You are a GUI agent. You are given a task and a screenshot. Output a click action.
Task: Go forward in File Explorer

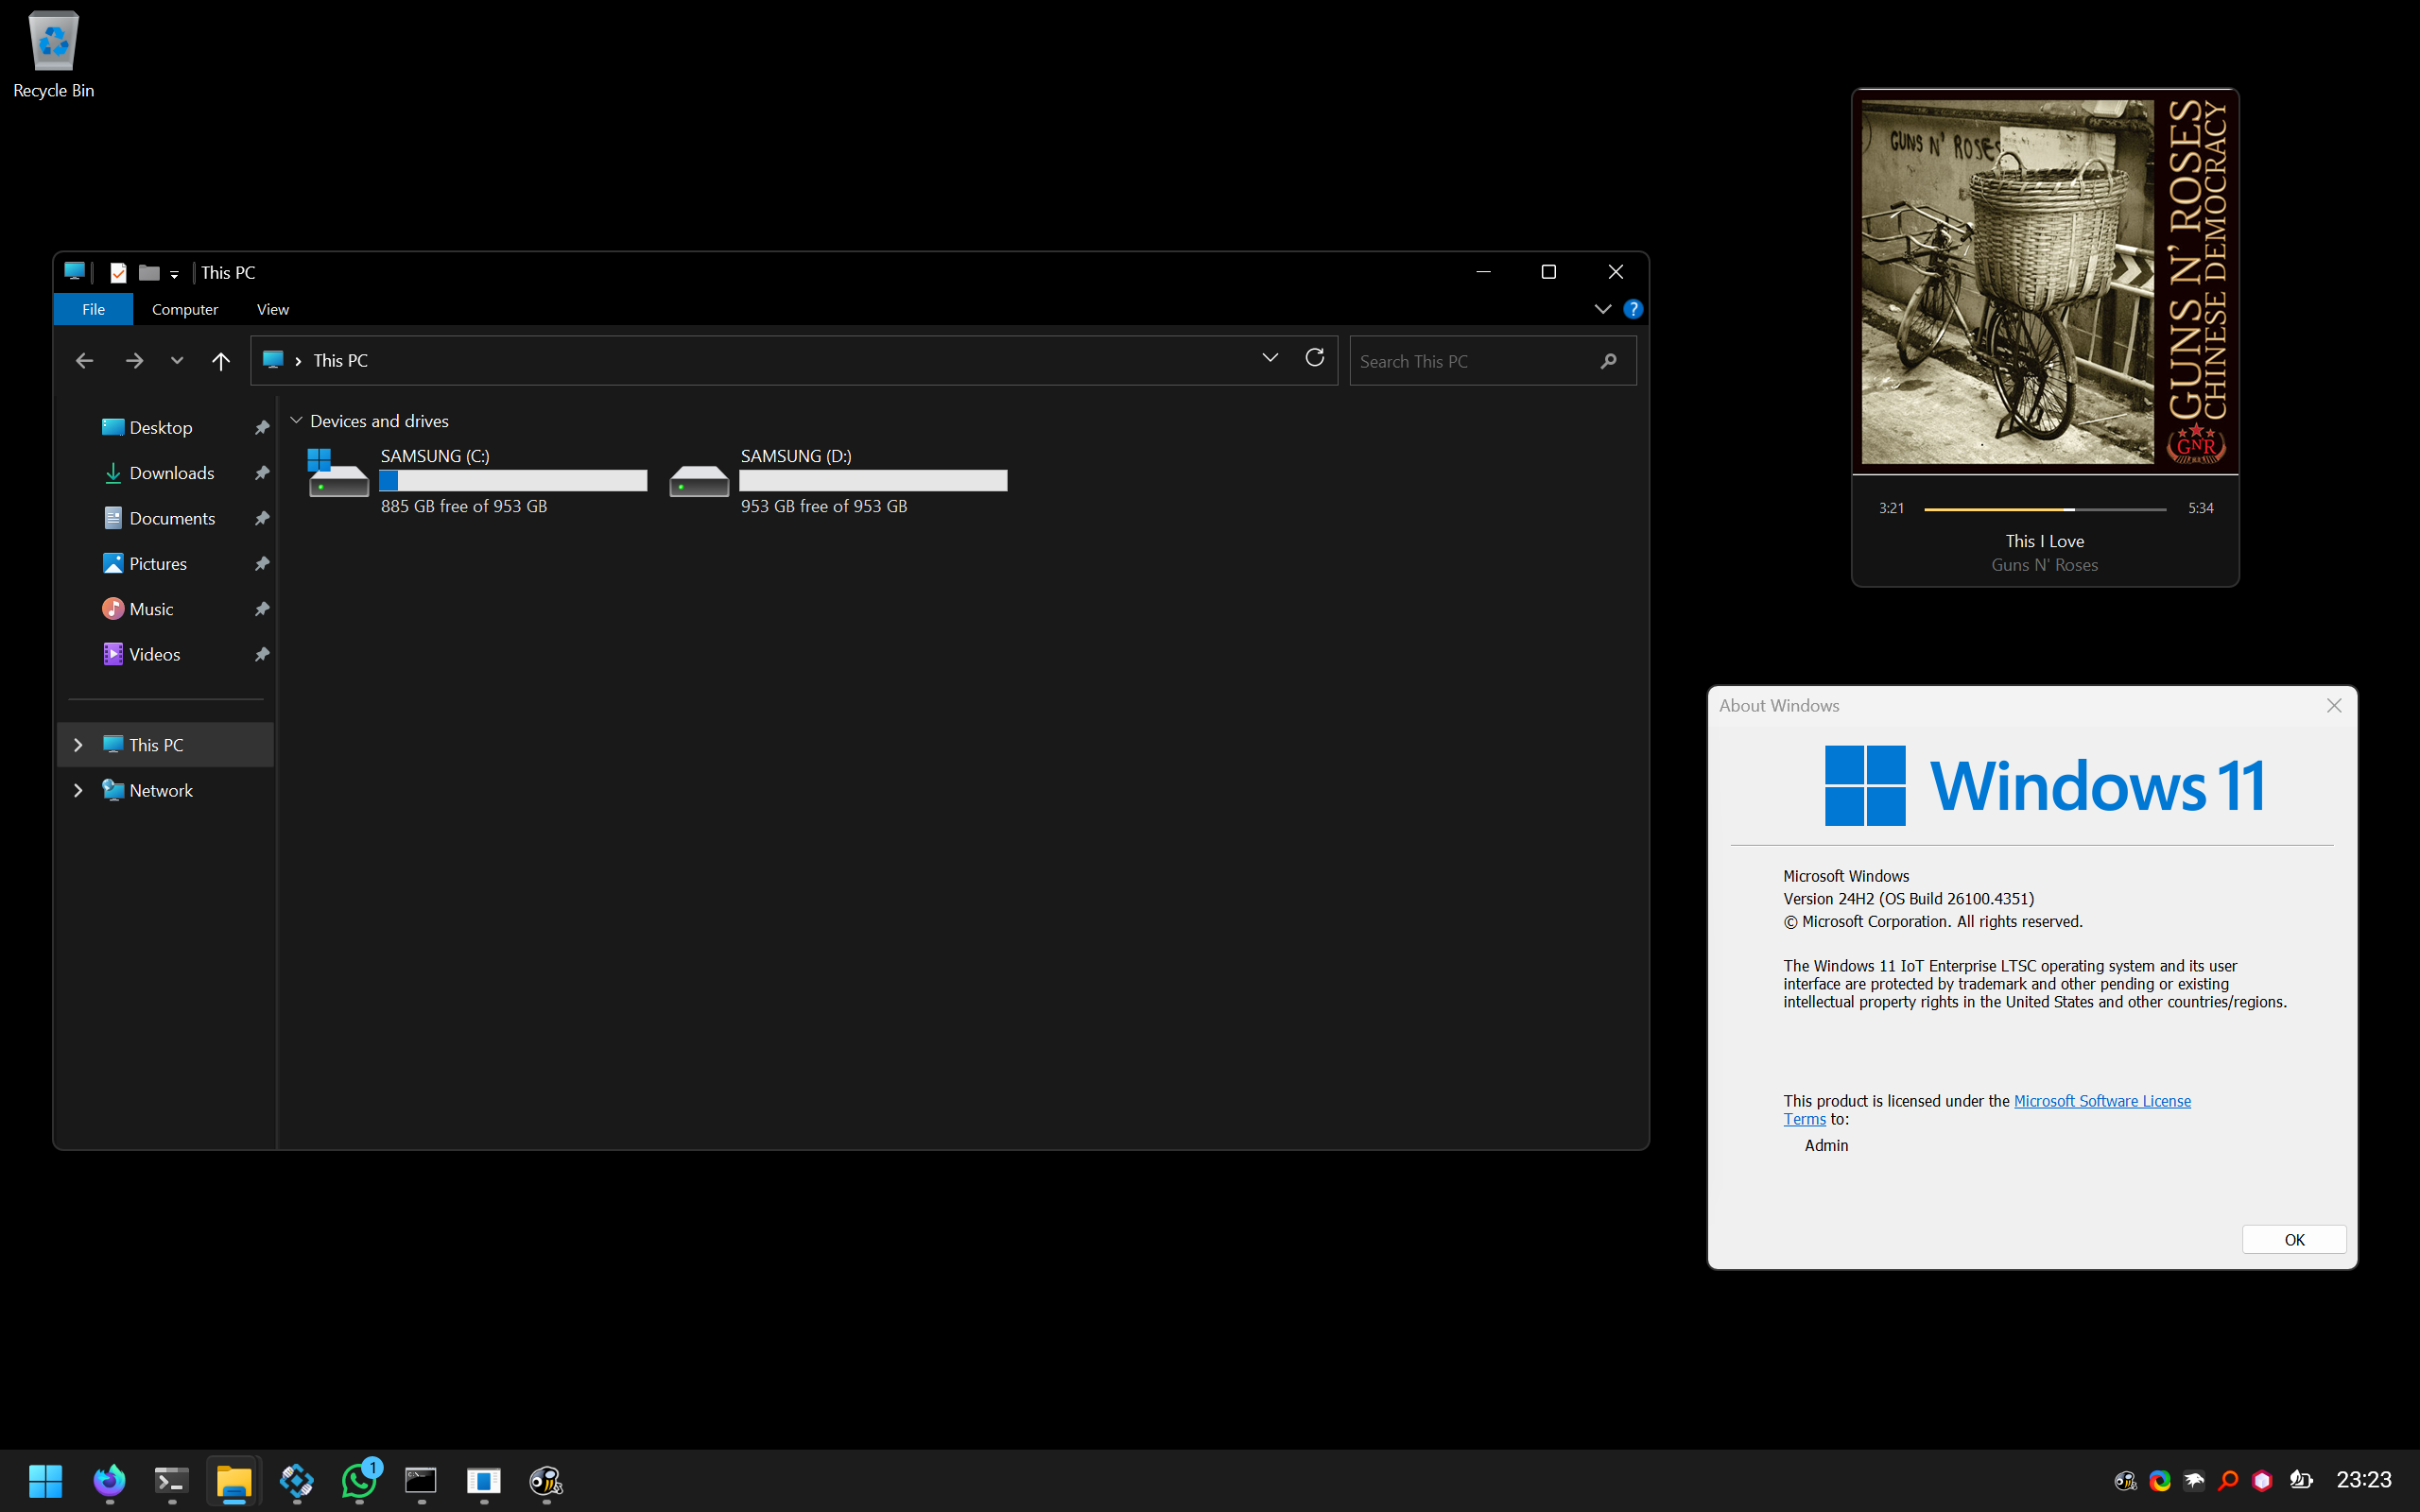[134, 360]
